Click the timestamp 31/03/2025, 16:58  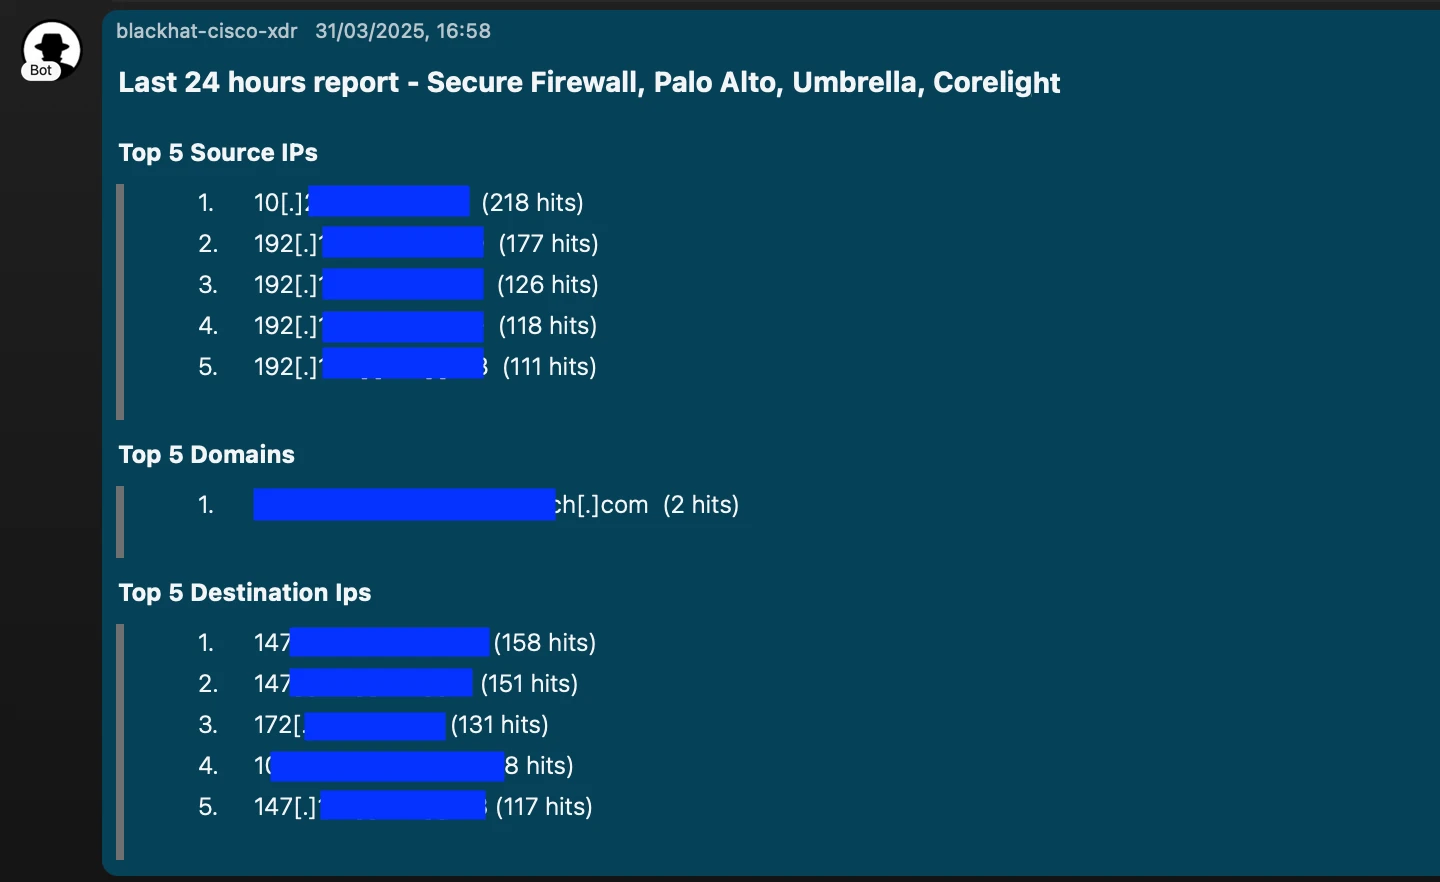(403, 31)
